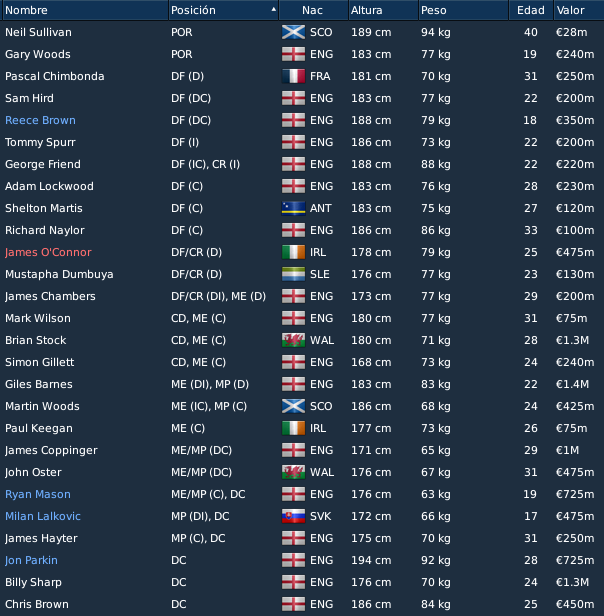Open Ryan Mason's player profile link

coord(38,494)
